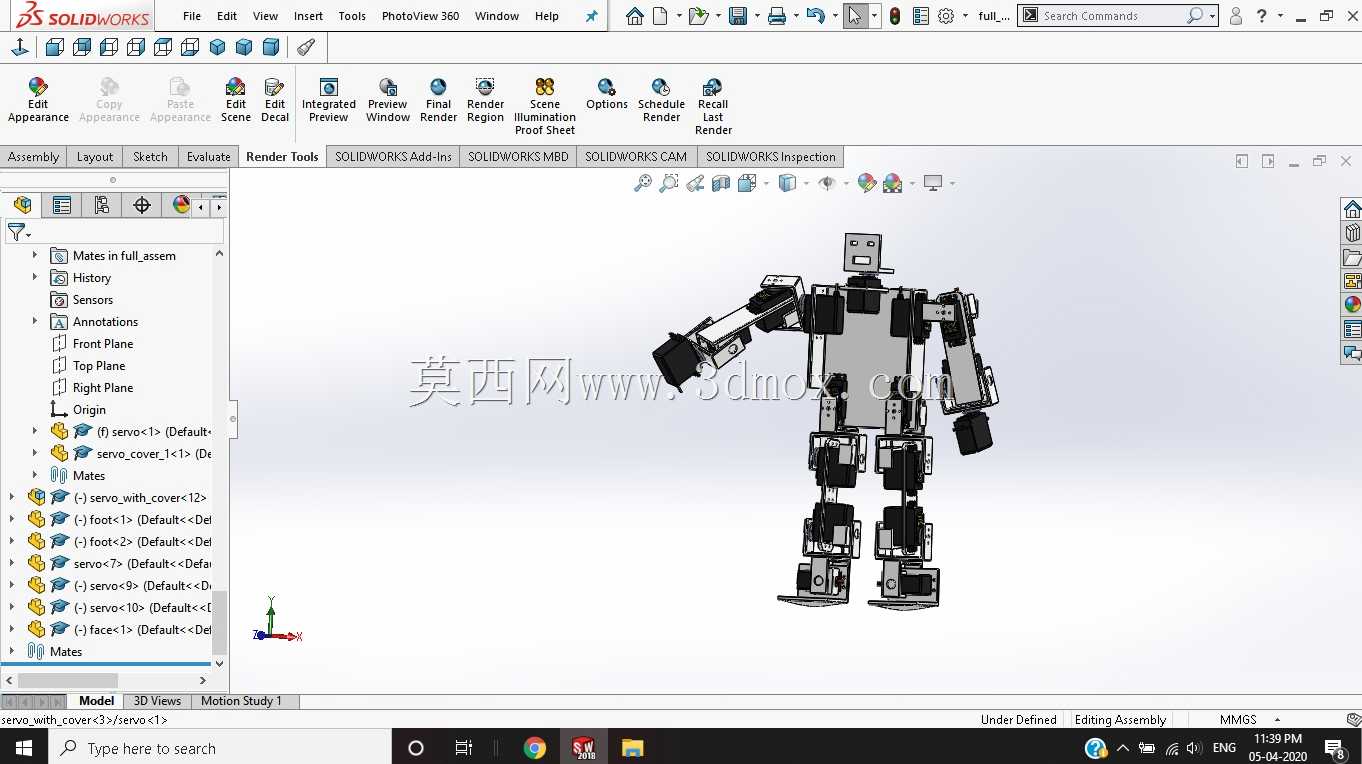Switch to the Evaluate tab
This screenshot has height=764, width=1362.
[x=208, y=156]
